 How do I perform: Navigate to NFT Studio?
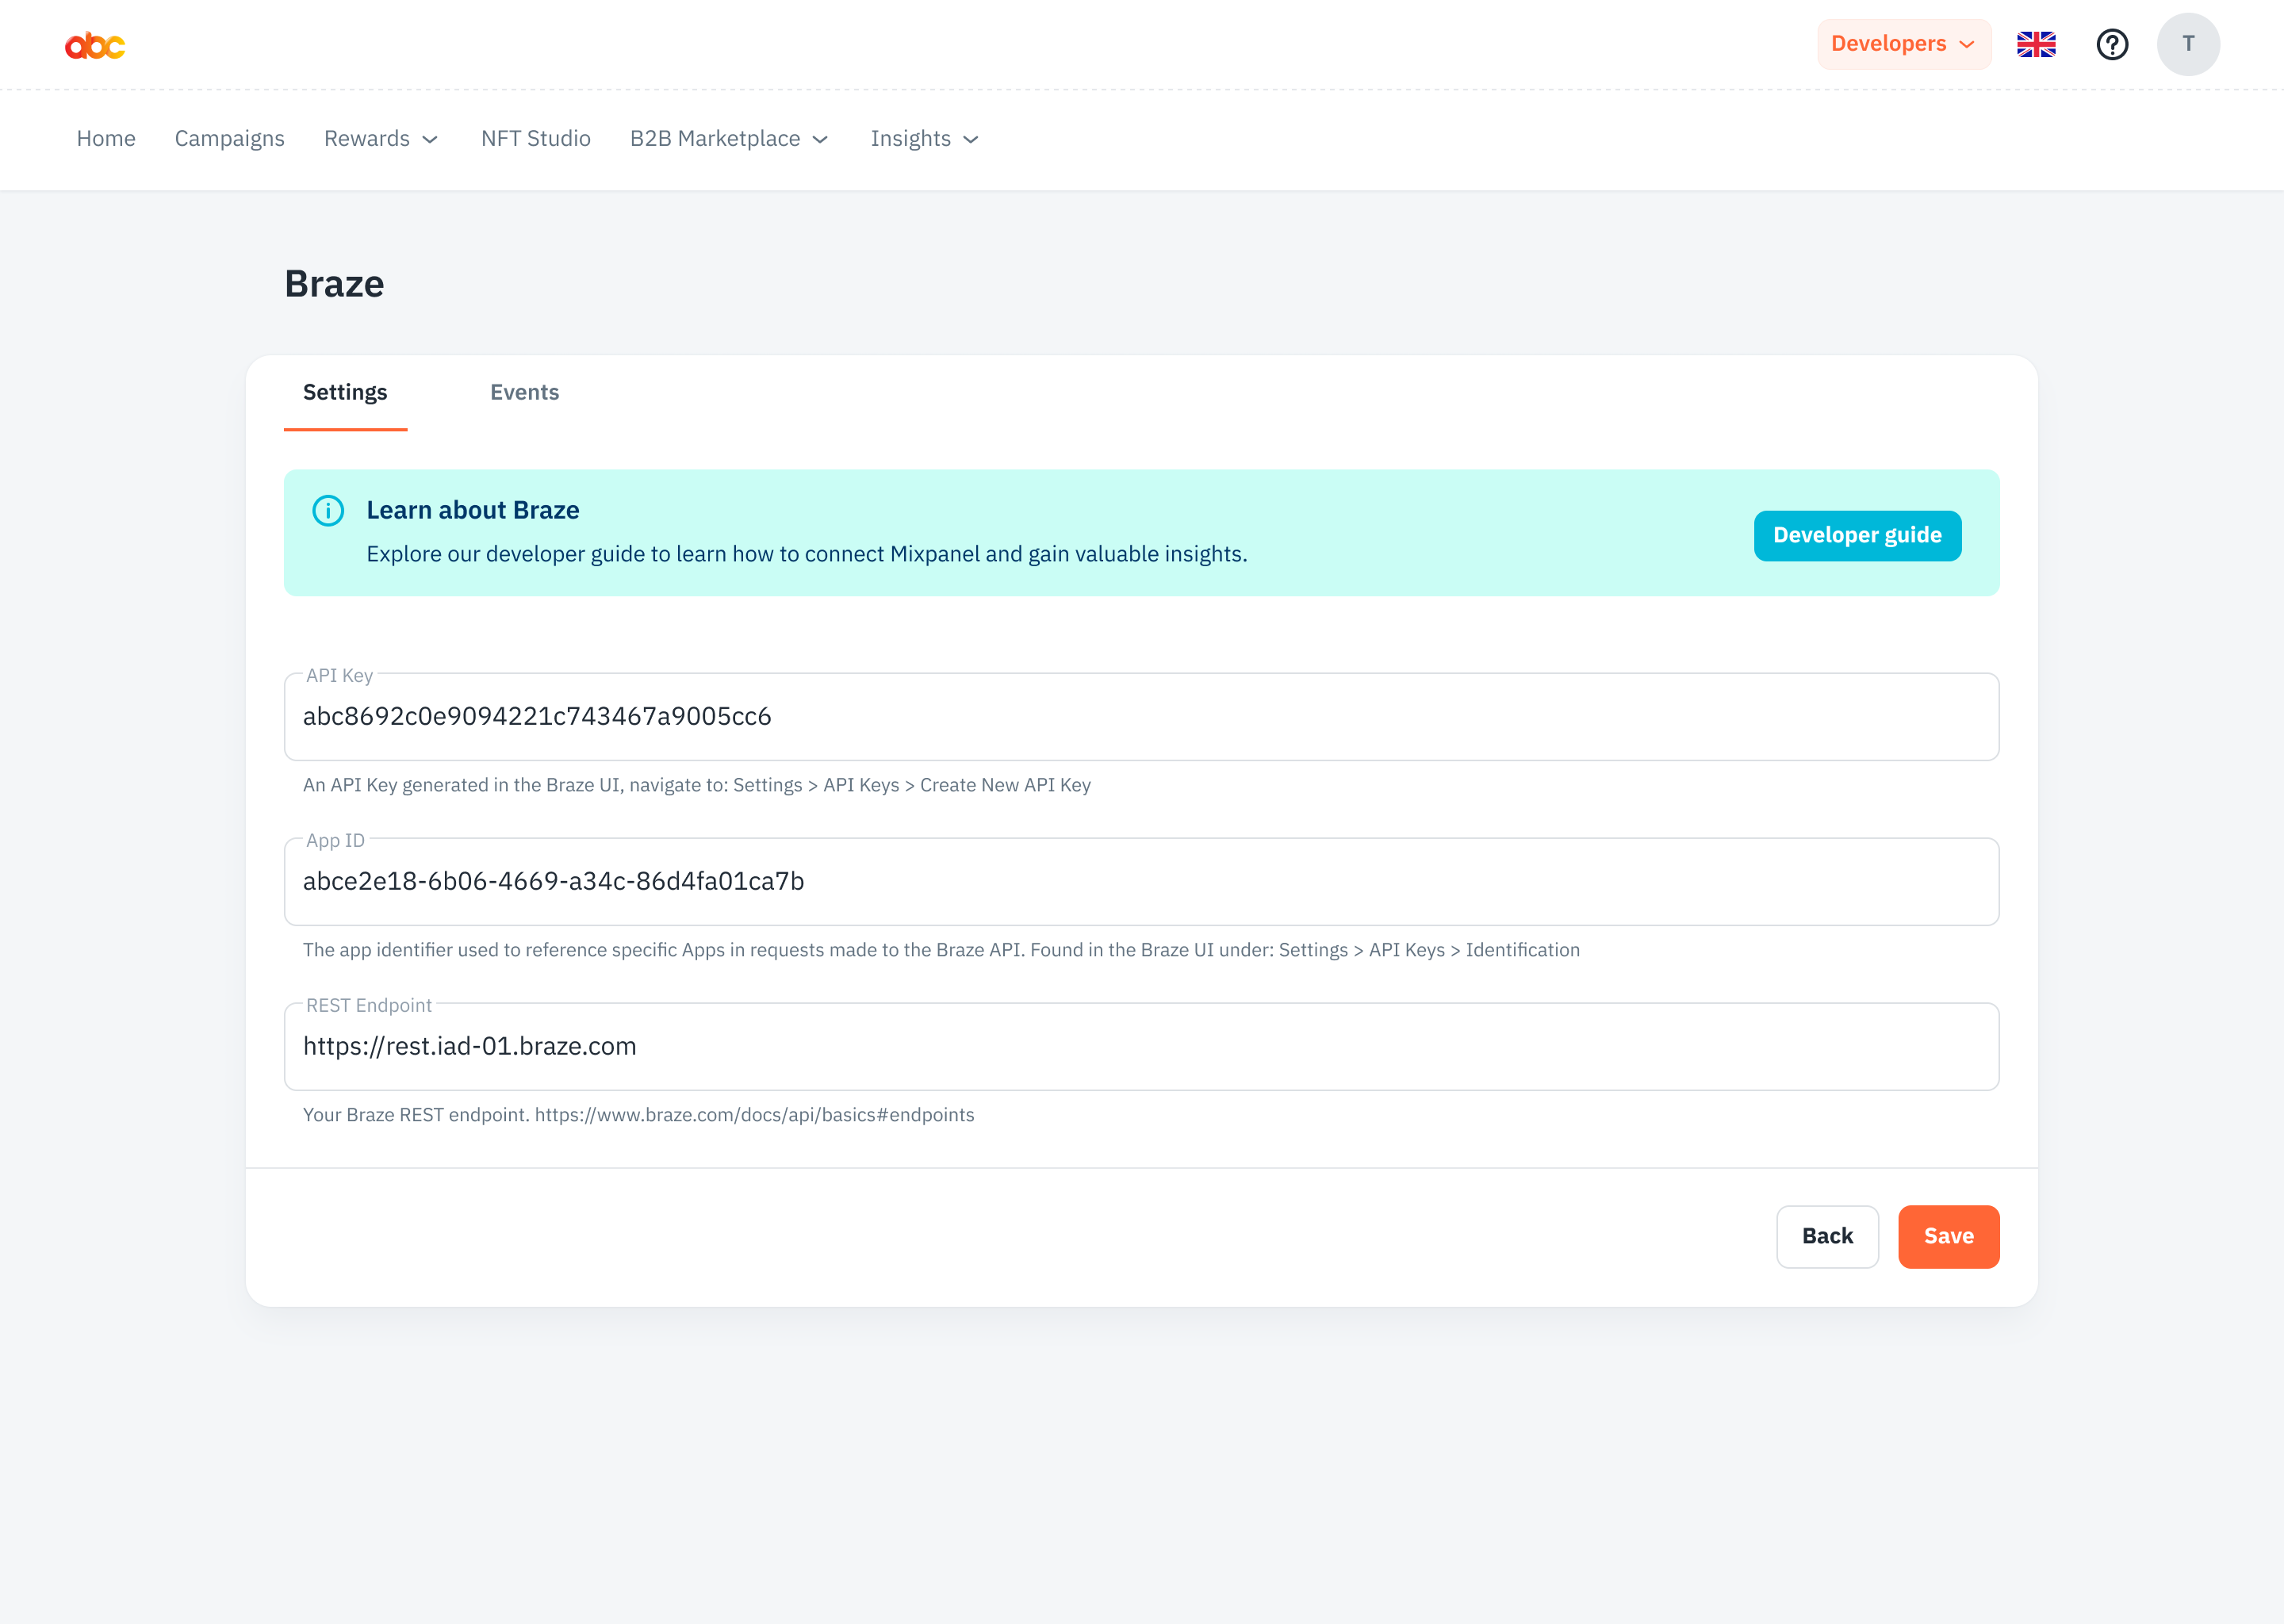tap(535, 139)
